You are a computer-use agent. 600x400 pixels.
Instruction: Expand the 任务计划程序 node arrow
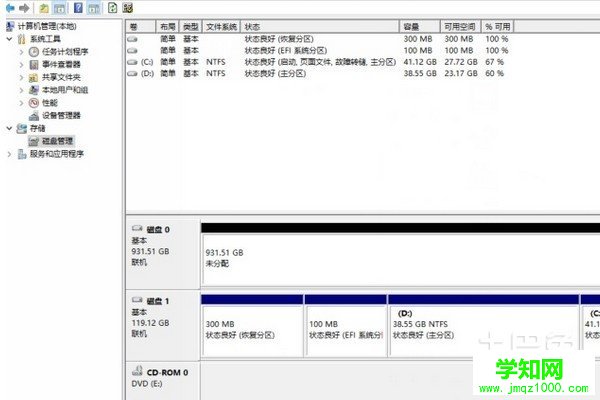tap(21, 52)
